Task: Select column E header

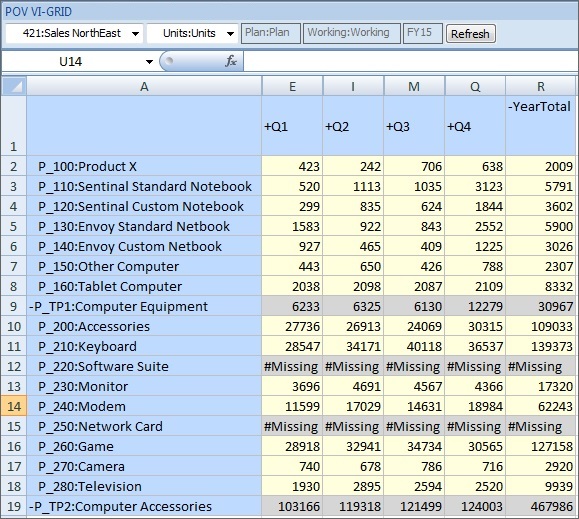Action: [x=292, y=86]
